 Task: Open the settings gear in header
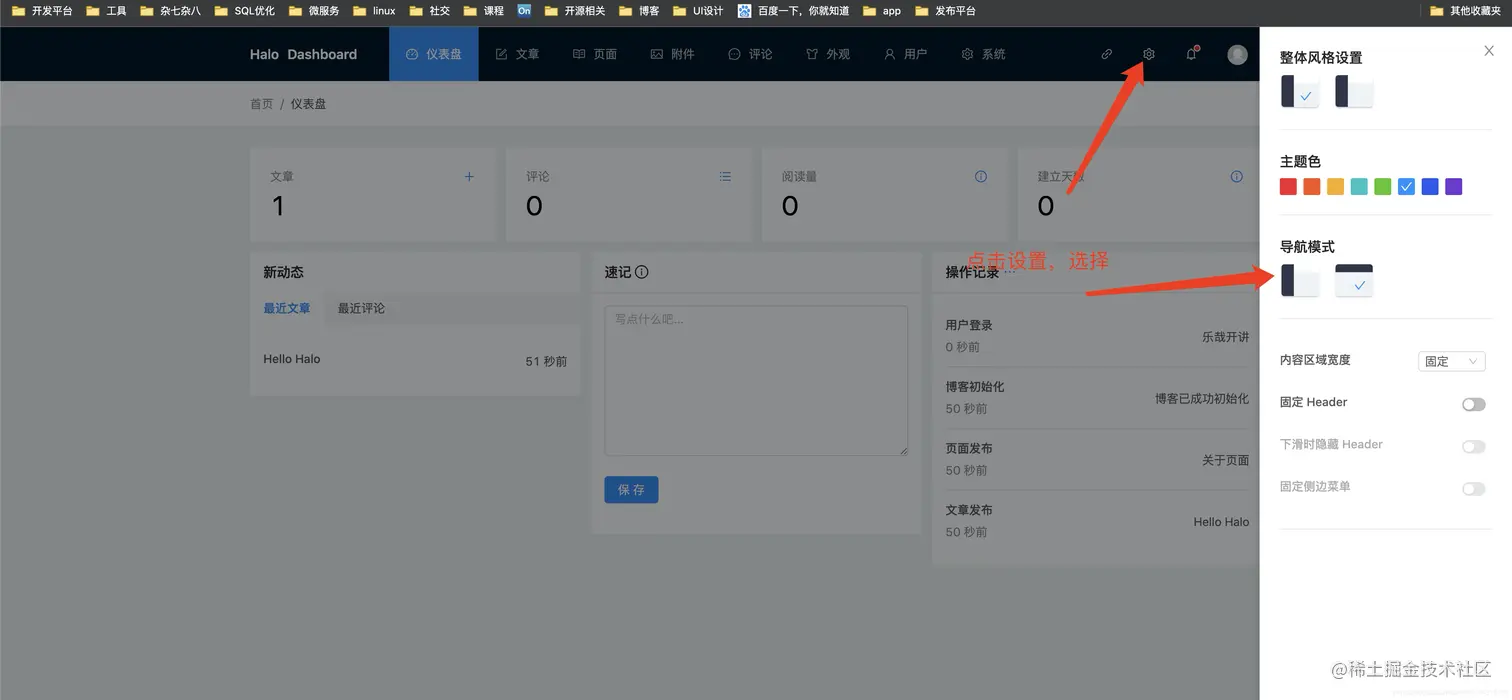1149,54
